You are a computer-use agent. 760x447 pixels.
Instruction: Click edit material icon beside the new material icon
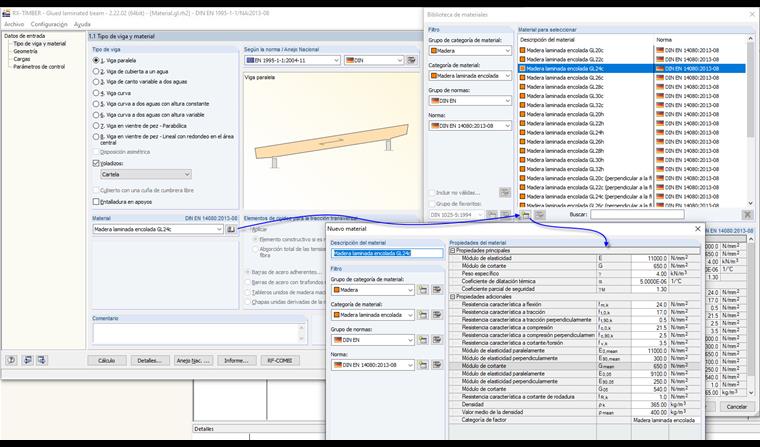click(x=539, y=215)
